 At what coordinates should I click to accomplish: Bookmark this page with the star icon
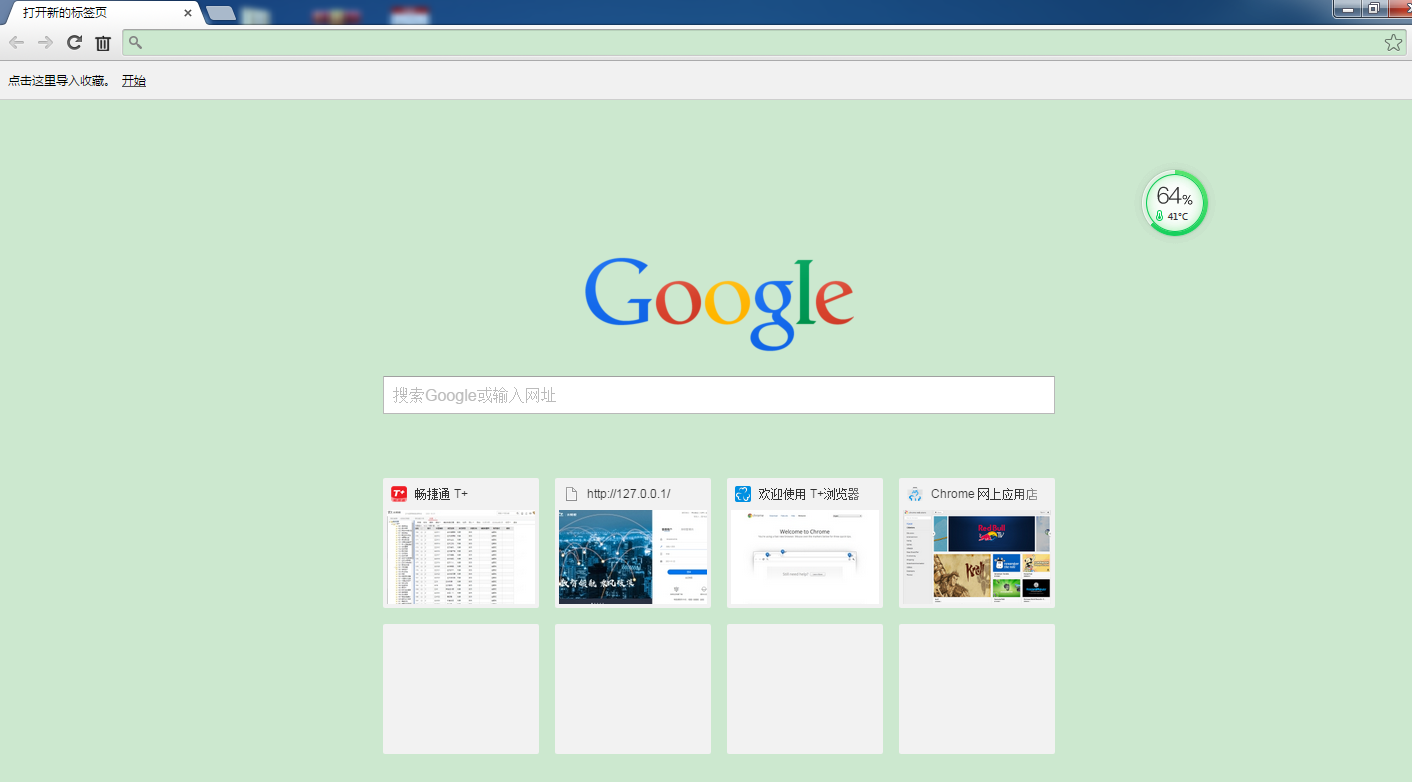1393,42
